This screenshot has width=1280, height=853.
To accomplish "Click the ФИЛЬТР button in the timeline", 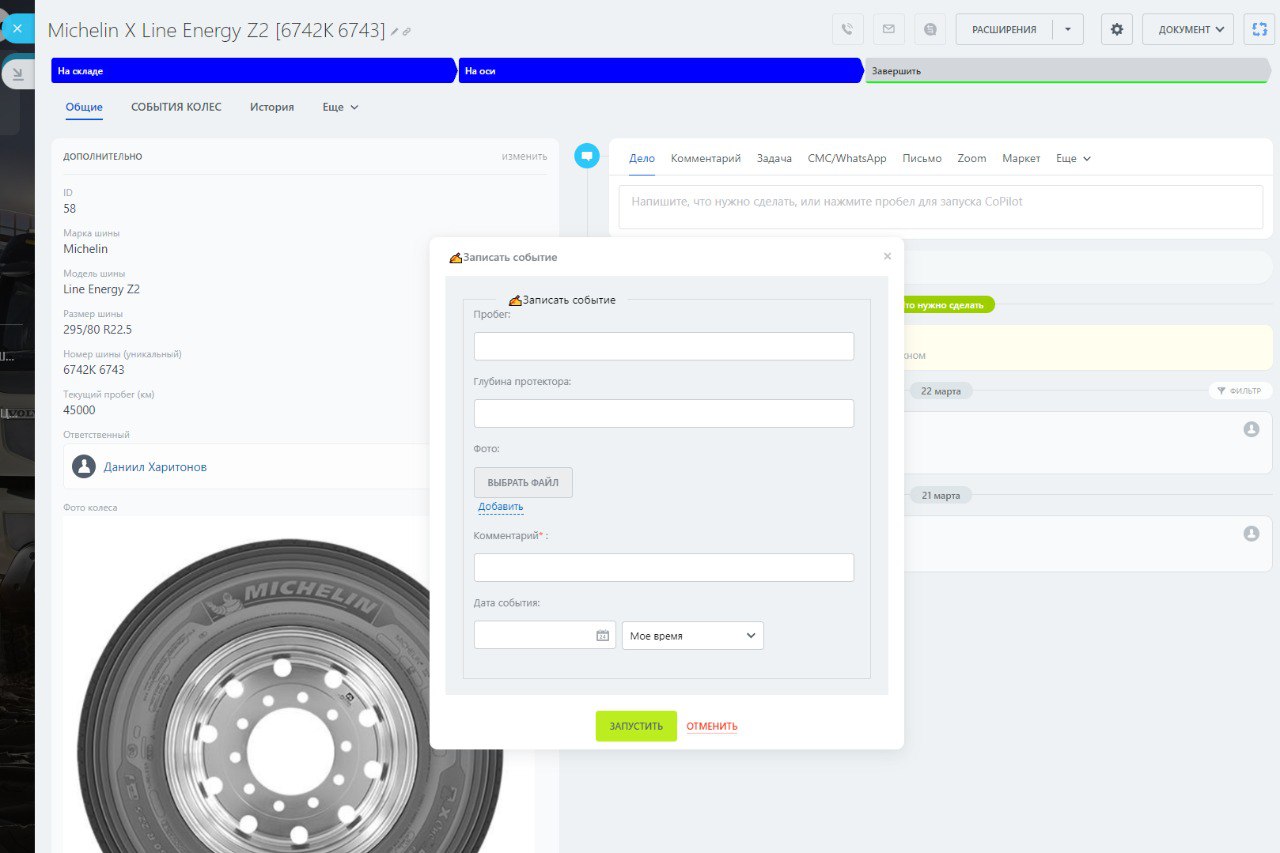I will click(x=1240, y=391).
